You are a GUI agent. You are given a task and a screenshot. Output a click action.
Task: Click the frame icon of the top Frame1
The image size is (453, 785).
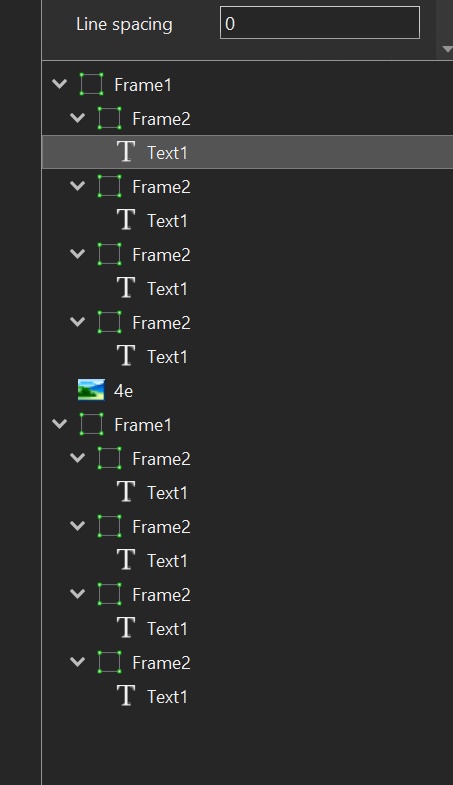[x=92, y=84]
